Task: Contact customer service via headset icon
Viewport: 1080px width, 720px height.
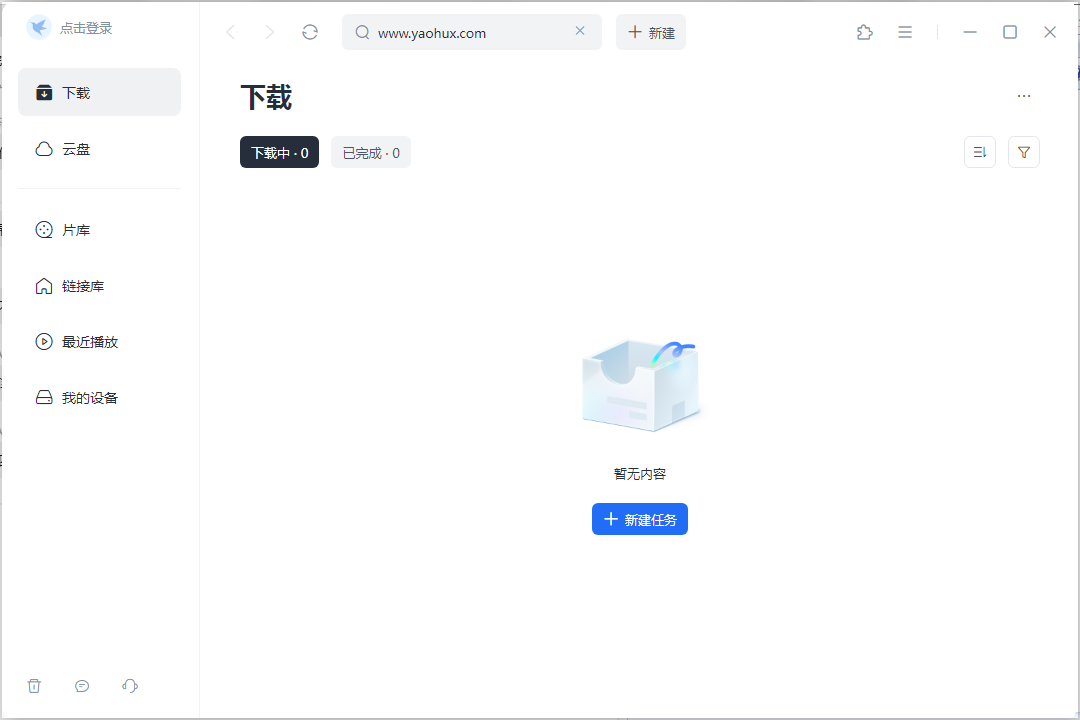Action: click(x=129, y=686)
